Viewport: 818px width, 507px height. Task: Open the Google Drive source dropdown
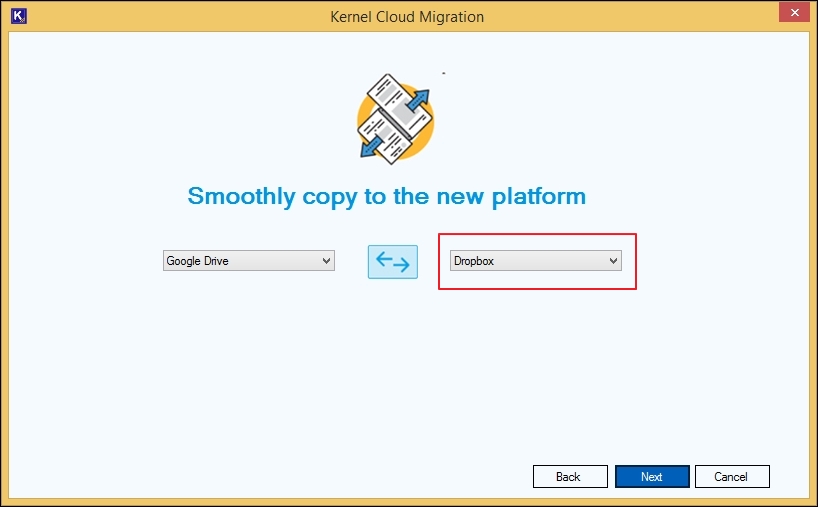249,261
